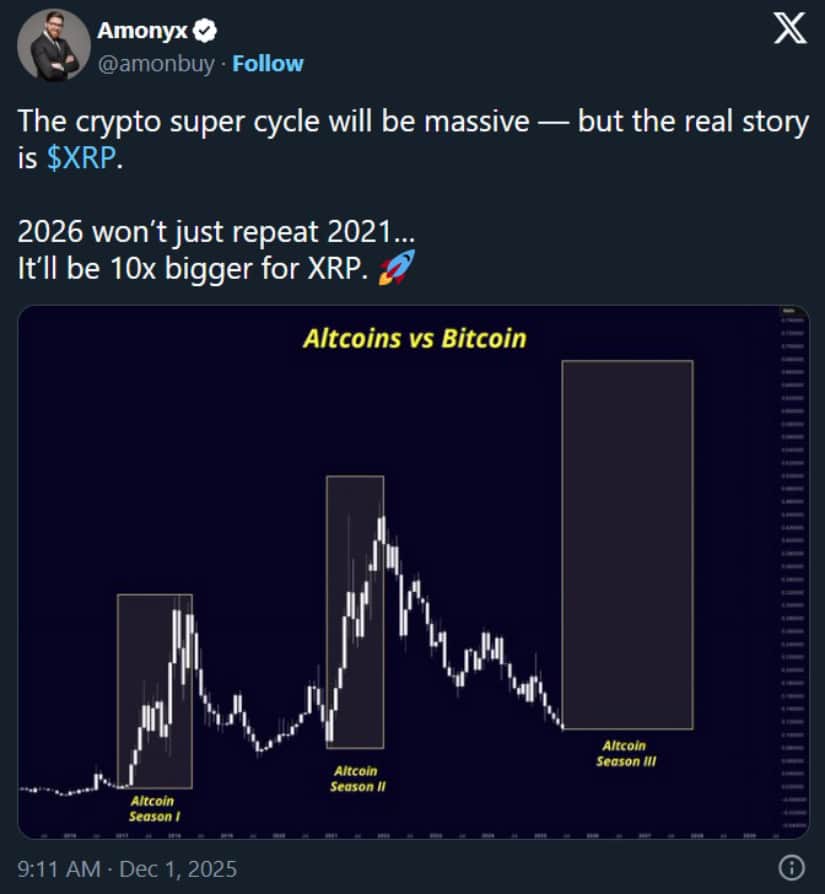Click the Follow button
Screen dimensions: 825x894
point(268,63)
